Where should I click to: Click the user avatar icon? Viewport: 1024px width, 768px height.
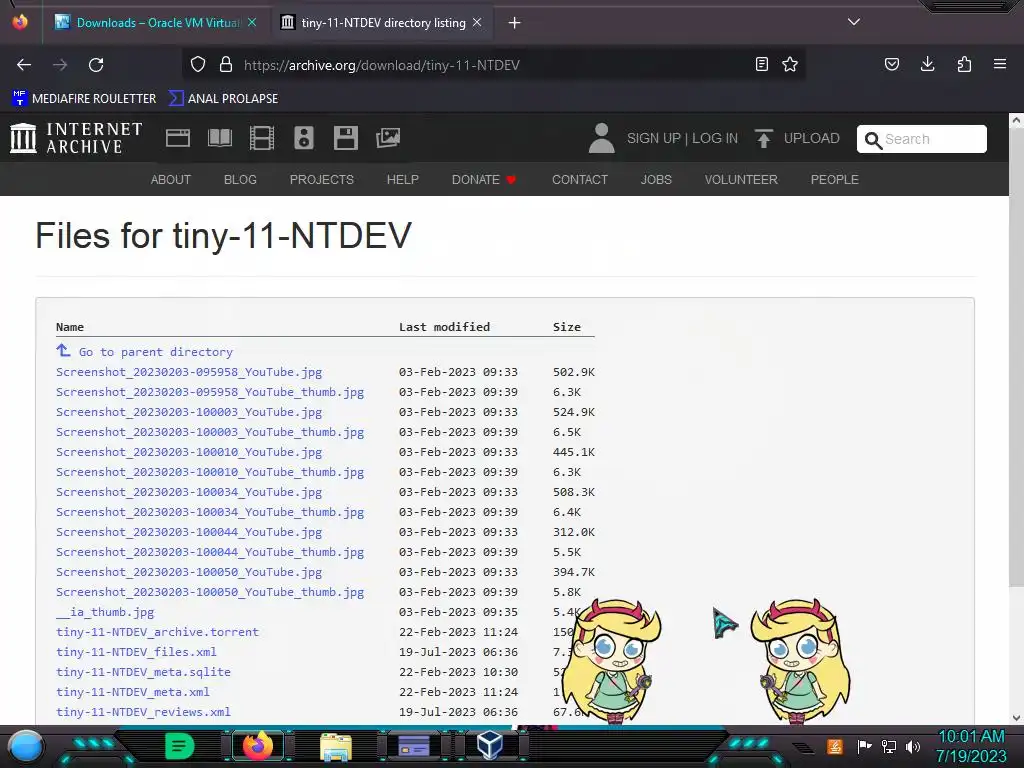[601, 138]
